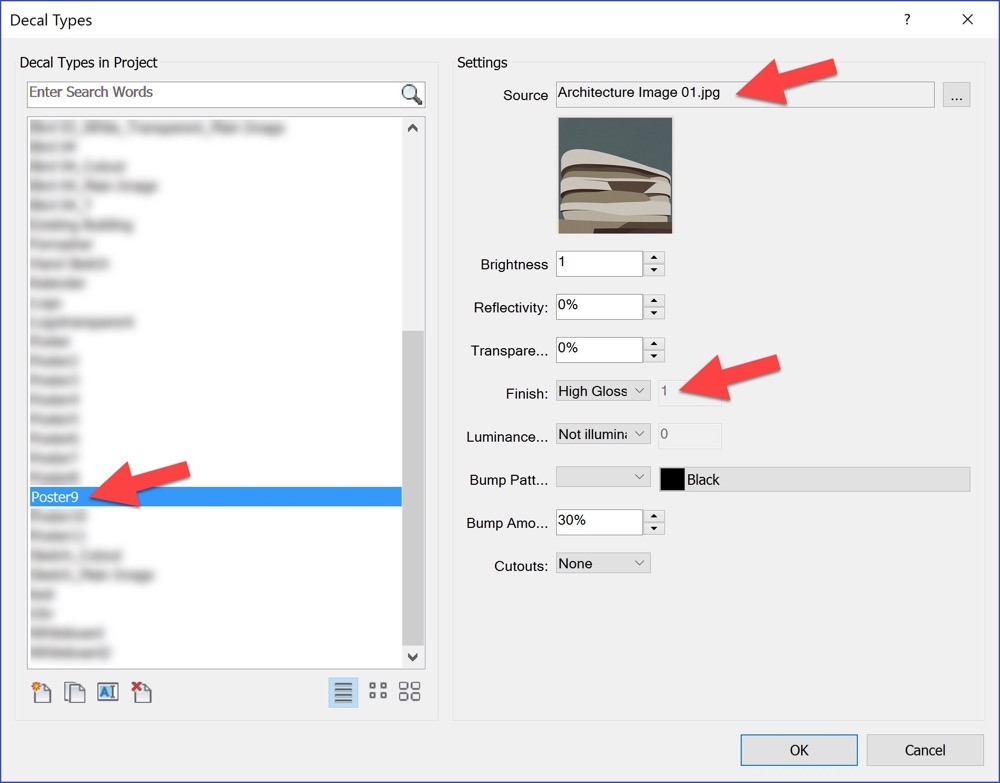This screenshot has width=1000, height=783.
Task: Click the search magnifier icon
Action: pos(410,94)
